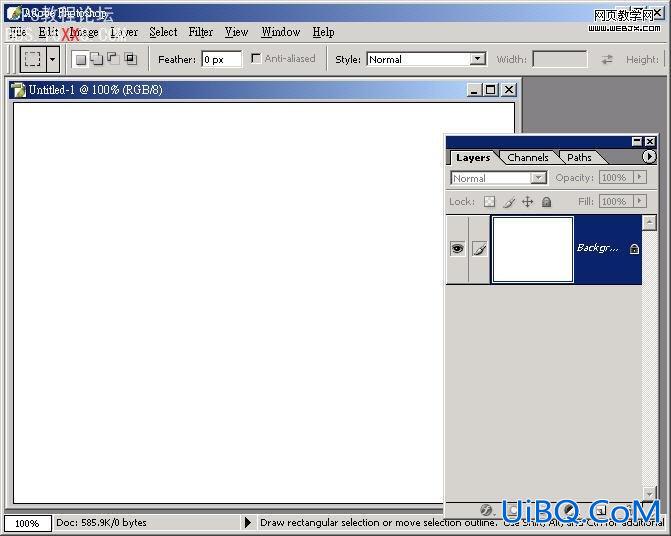
Task: Hide the Background layer with eye icon
Action: 457,248
